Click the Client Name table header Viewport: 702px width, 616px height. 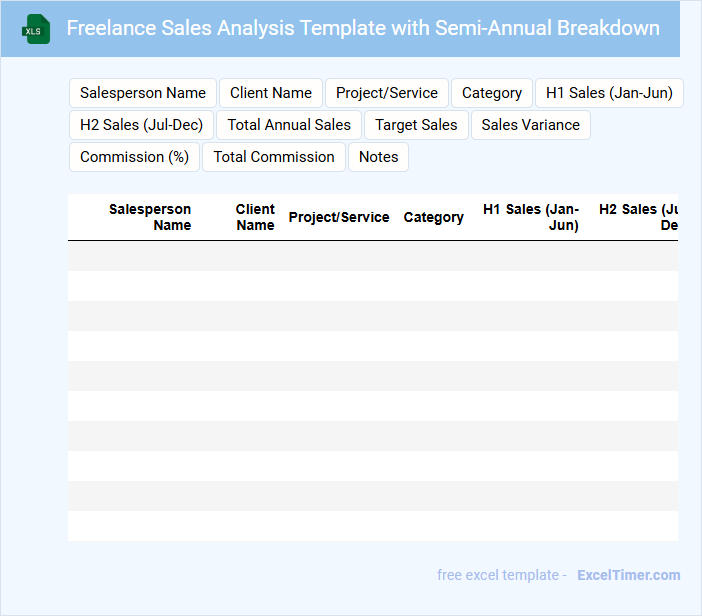tap(255, 217)
